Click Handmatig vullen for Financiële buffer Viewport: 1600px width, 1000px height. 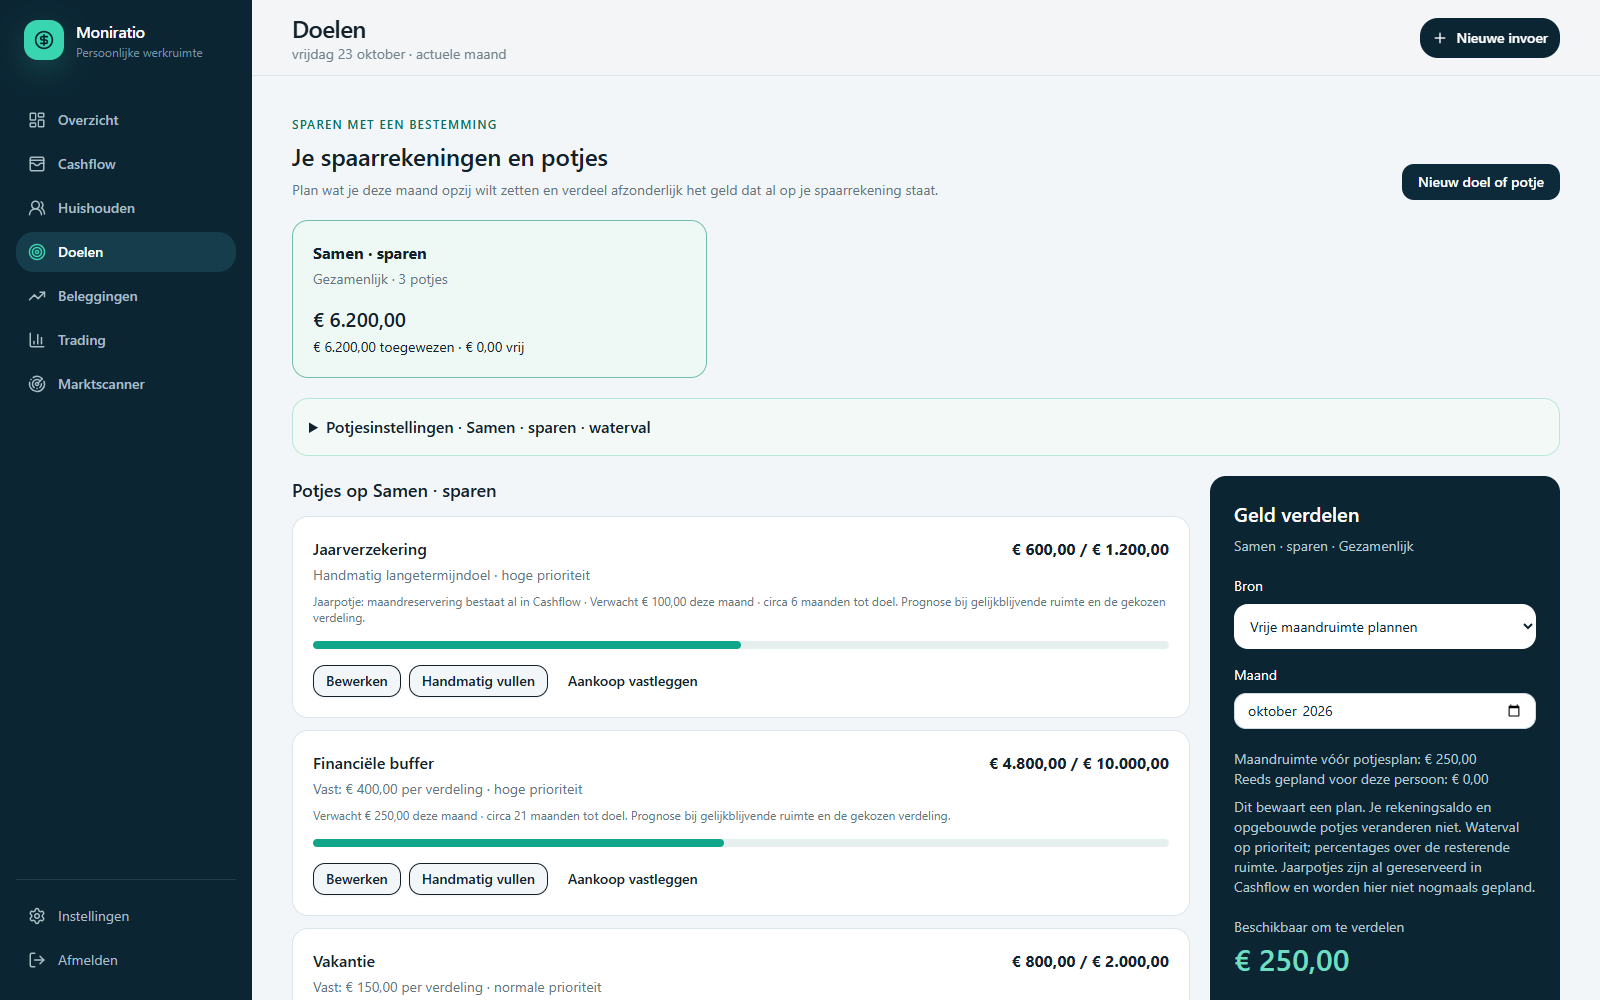point(478,879)
